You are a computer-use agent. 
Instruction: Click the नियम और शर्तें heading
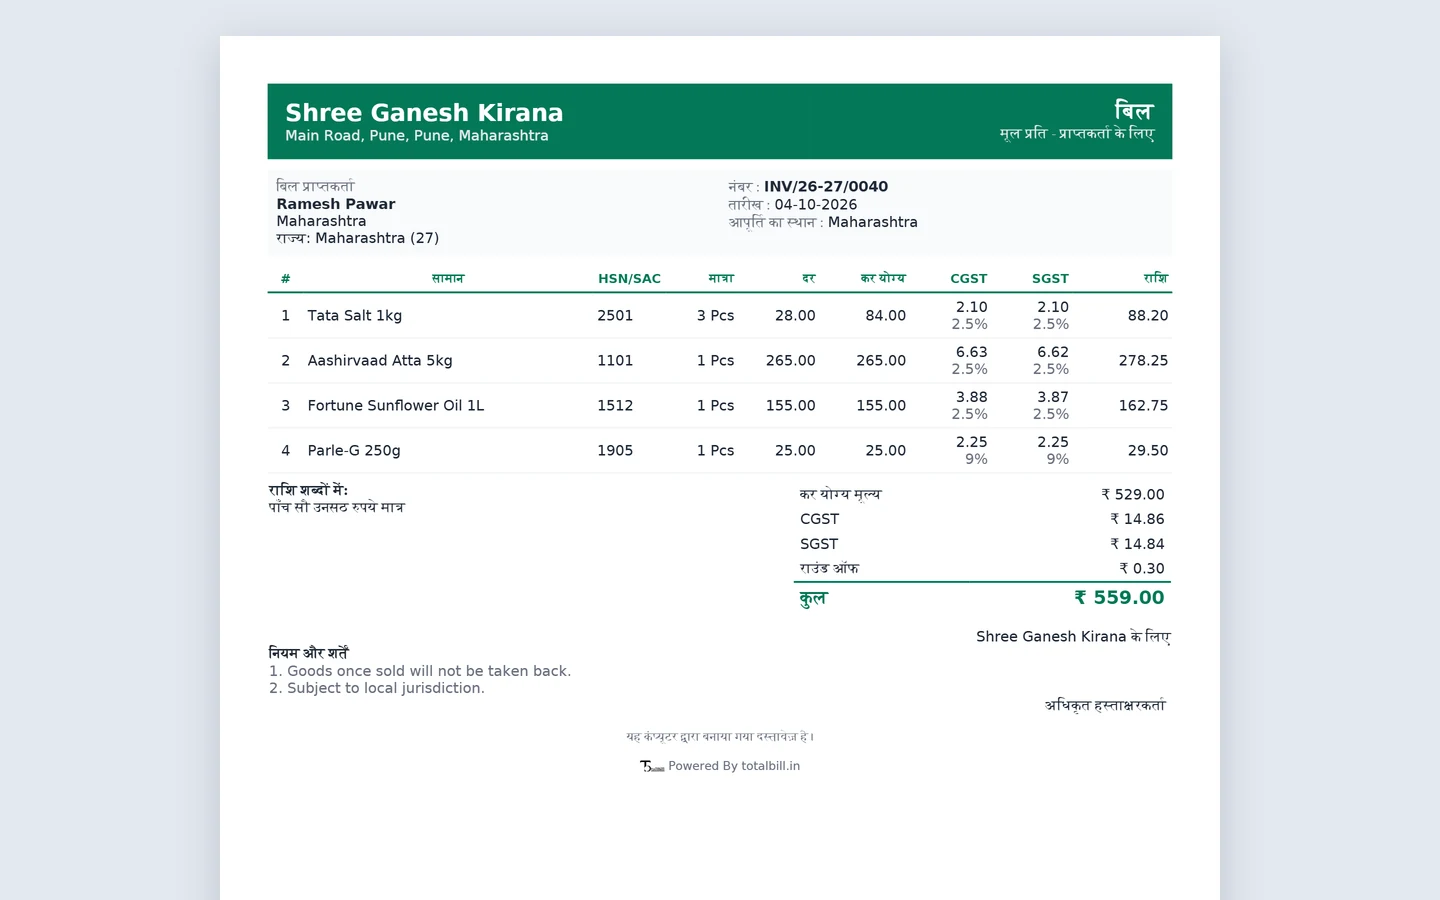308,652
